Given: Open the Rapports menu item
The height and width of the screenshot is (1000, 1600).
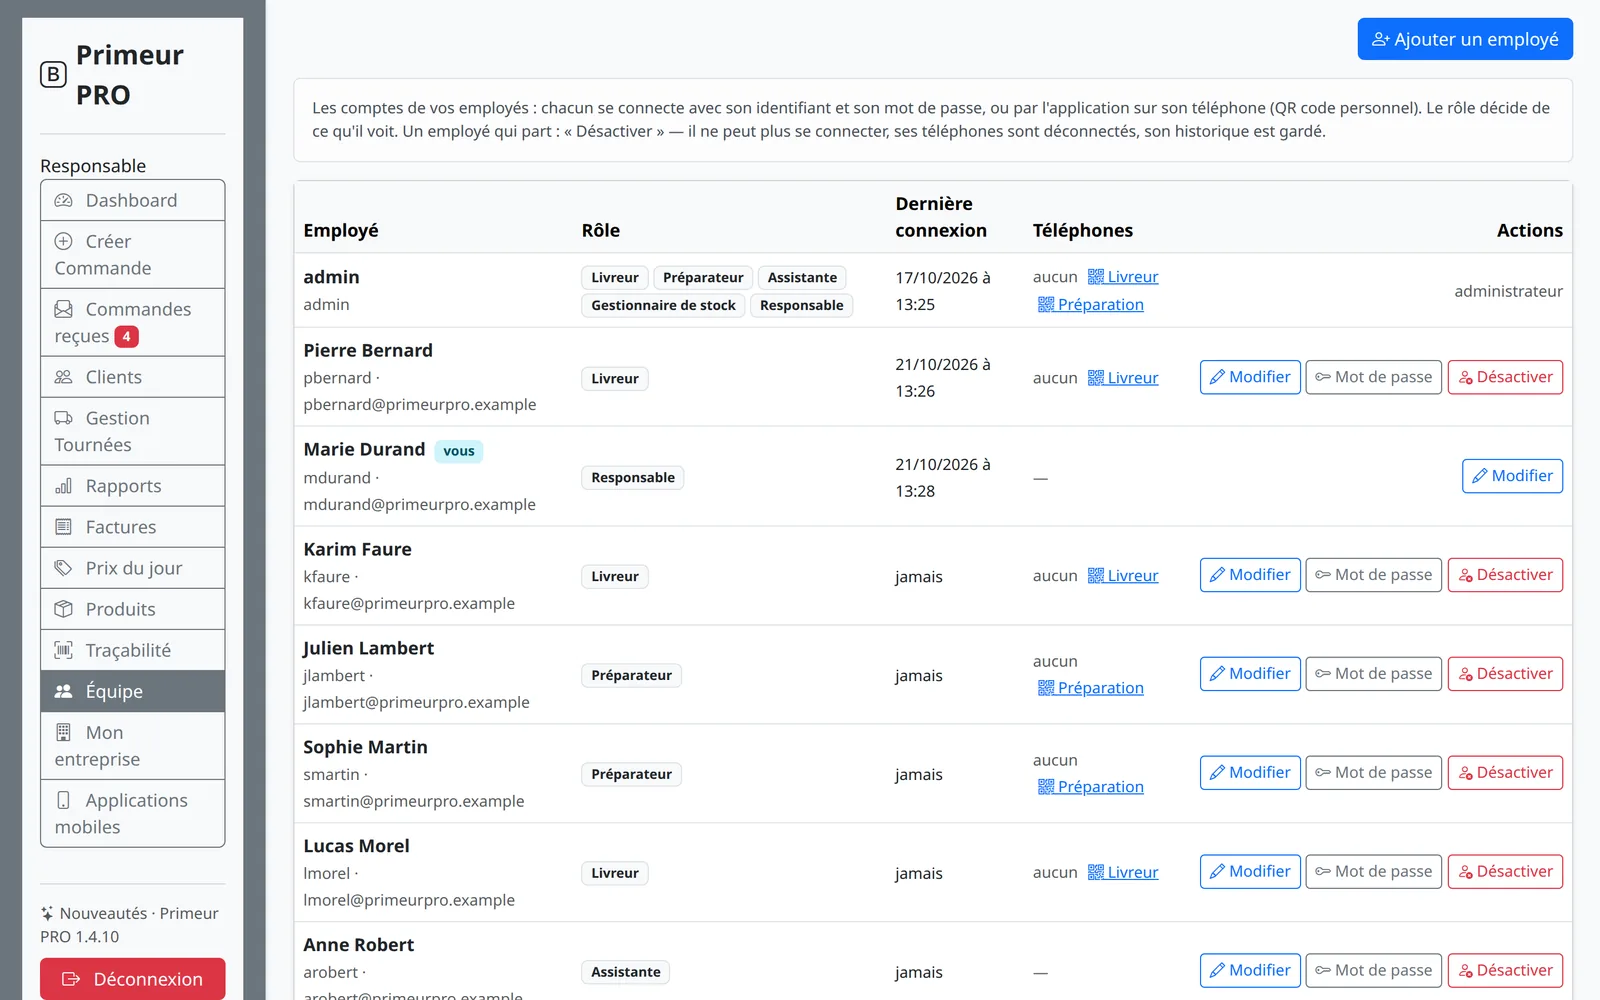Looking at the screenshot, I should pos(133,486).
